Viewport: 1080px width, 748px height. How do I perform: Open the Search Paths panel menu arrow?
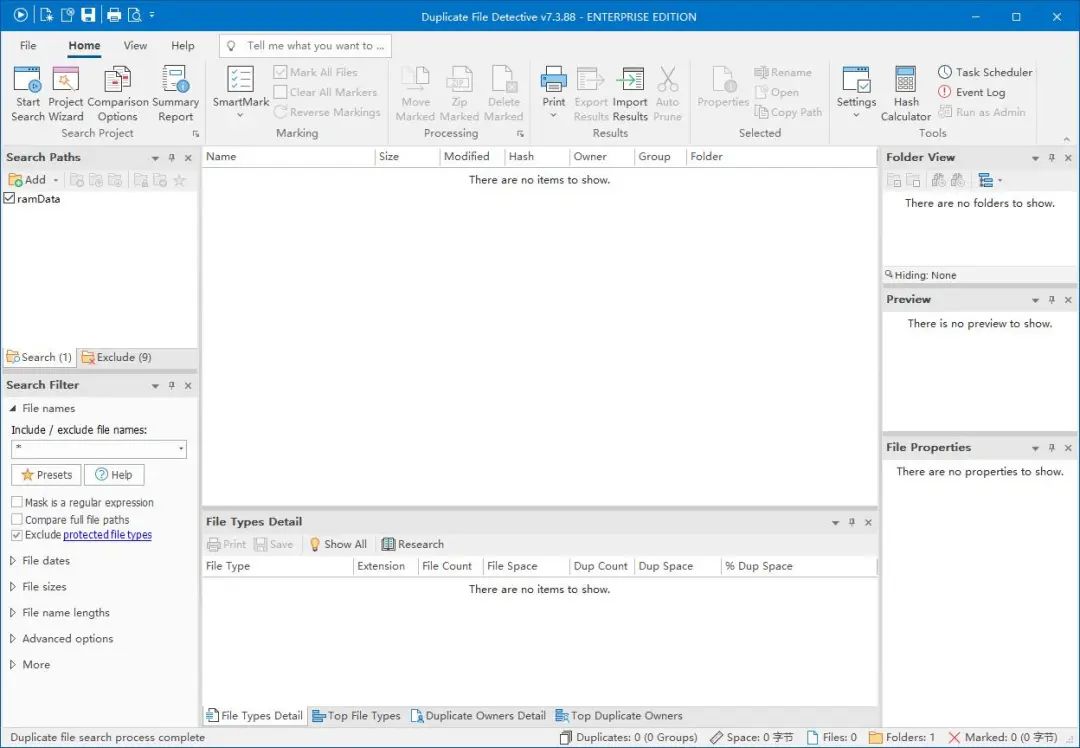(155, 158)
